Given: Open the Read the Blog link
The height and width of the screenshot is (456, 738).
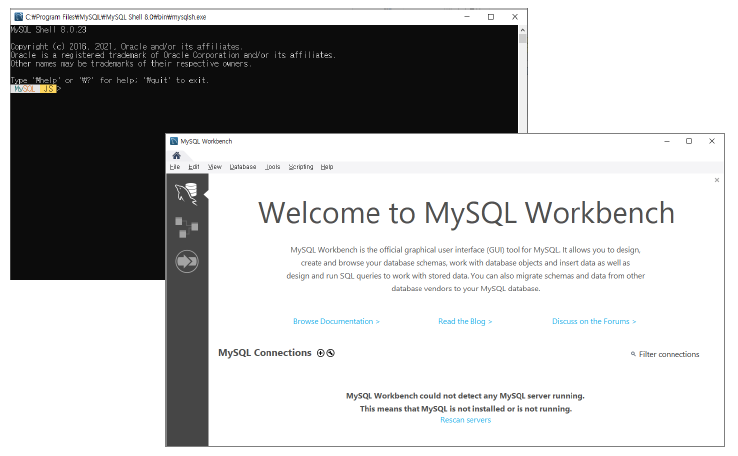Looking at the screenshot, I should (x=465, y=321).
